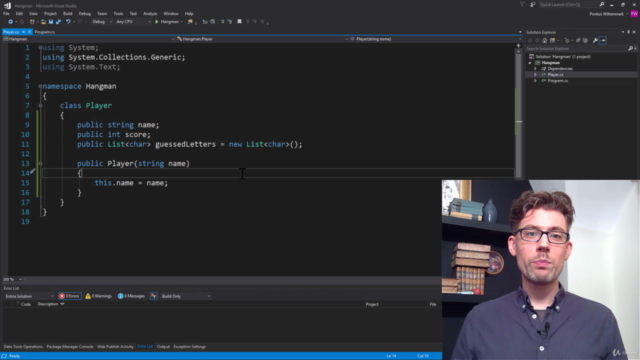Select the Solution 'Hangman' root node
The height and width of the screenshot is (360, 640).
point(562,57)
